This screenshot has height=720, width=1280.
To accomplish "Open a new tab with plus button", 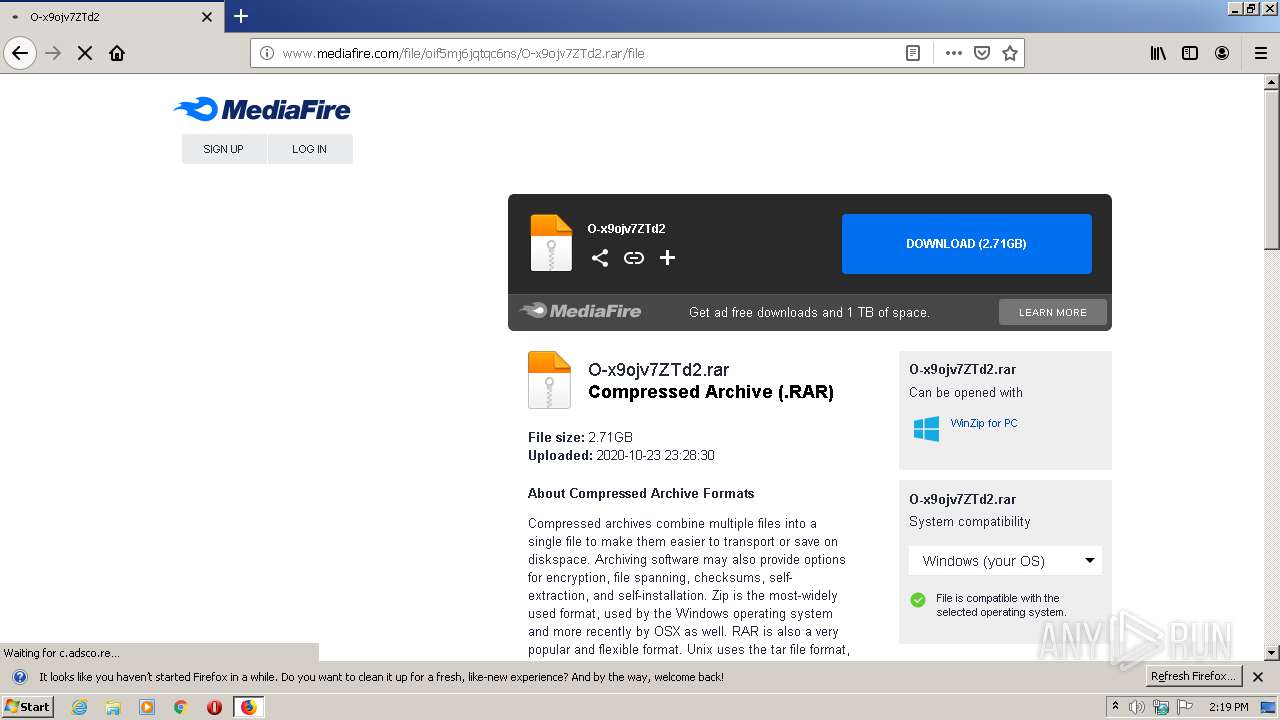I will 241,16.
